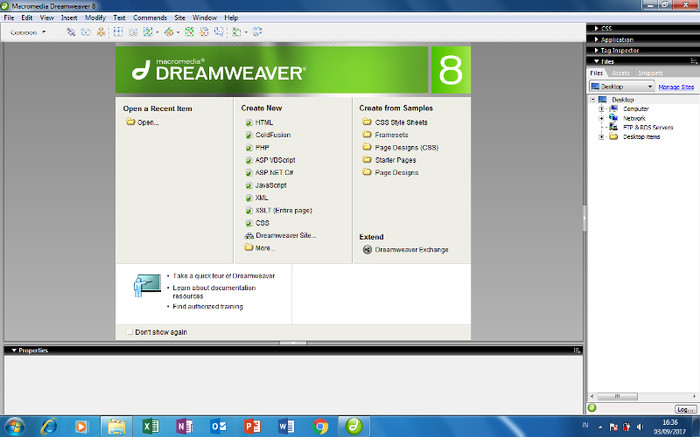Image resolution: width=700 pixels, height=437 pixels.
Task: Open the Modify menu
Action: coord(95,18)
